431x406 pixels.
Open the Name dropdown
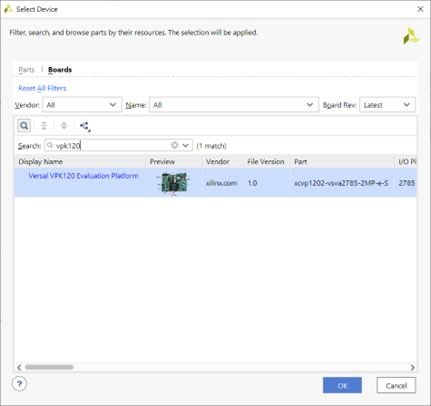(234, 105)
